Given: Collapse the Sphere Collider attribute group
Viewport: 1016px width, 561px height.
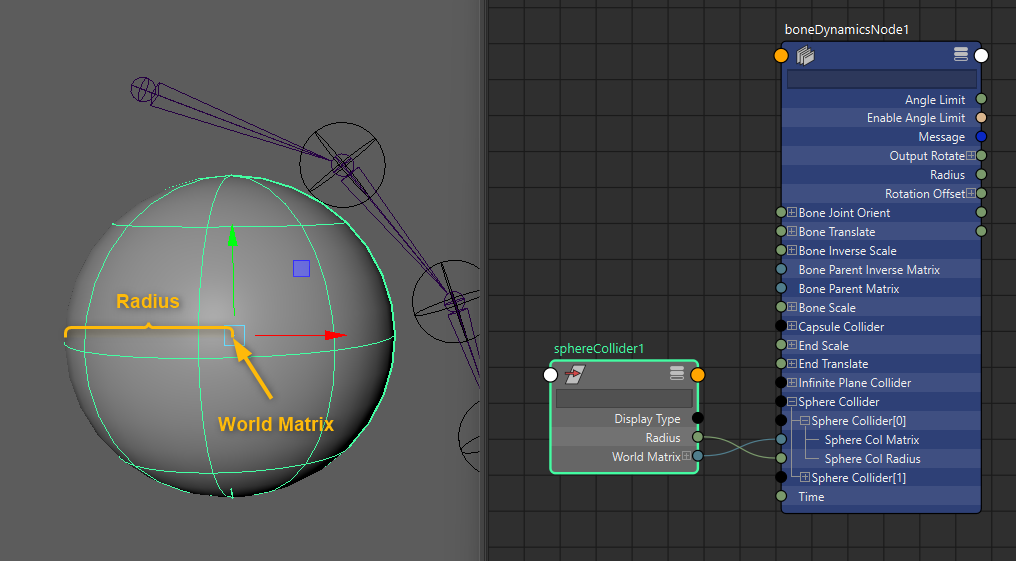Looking at the screenshot, I should click(792, 402).
